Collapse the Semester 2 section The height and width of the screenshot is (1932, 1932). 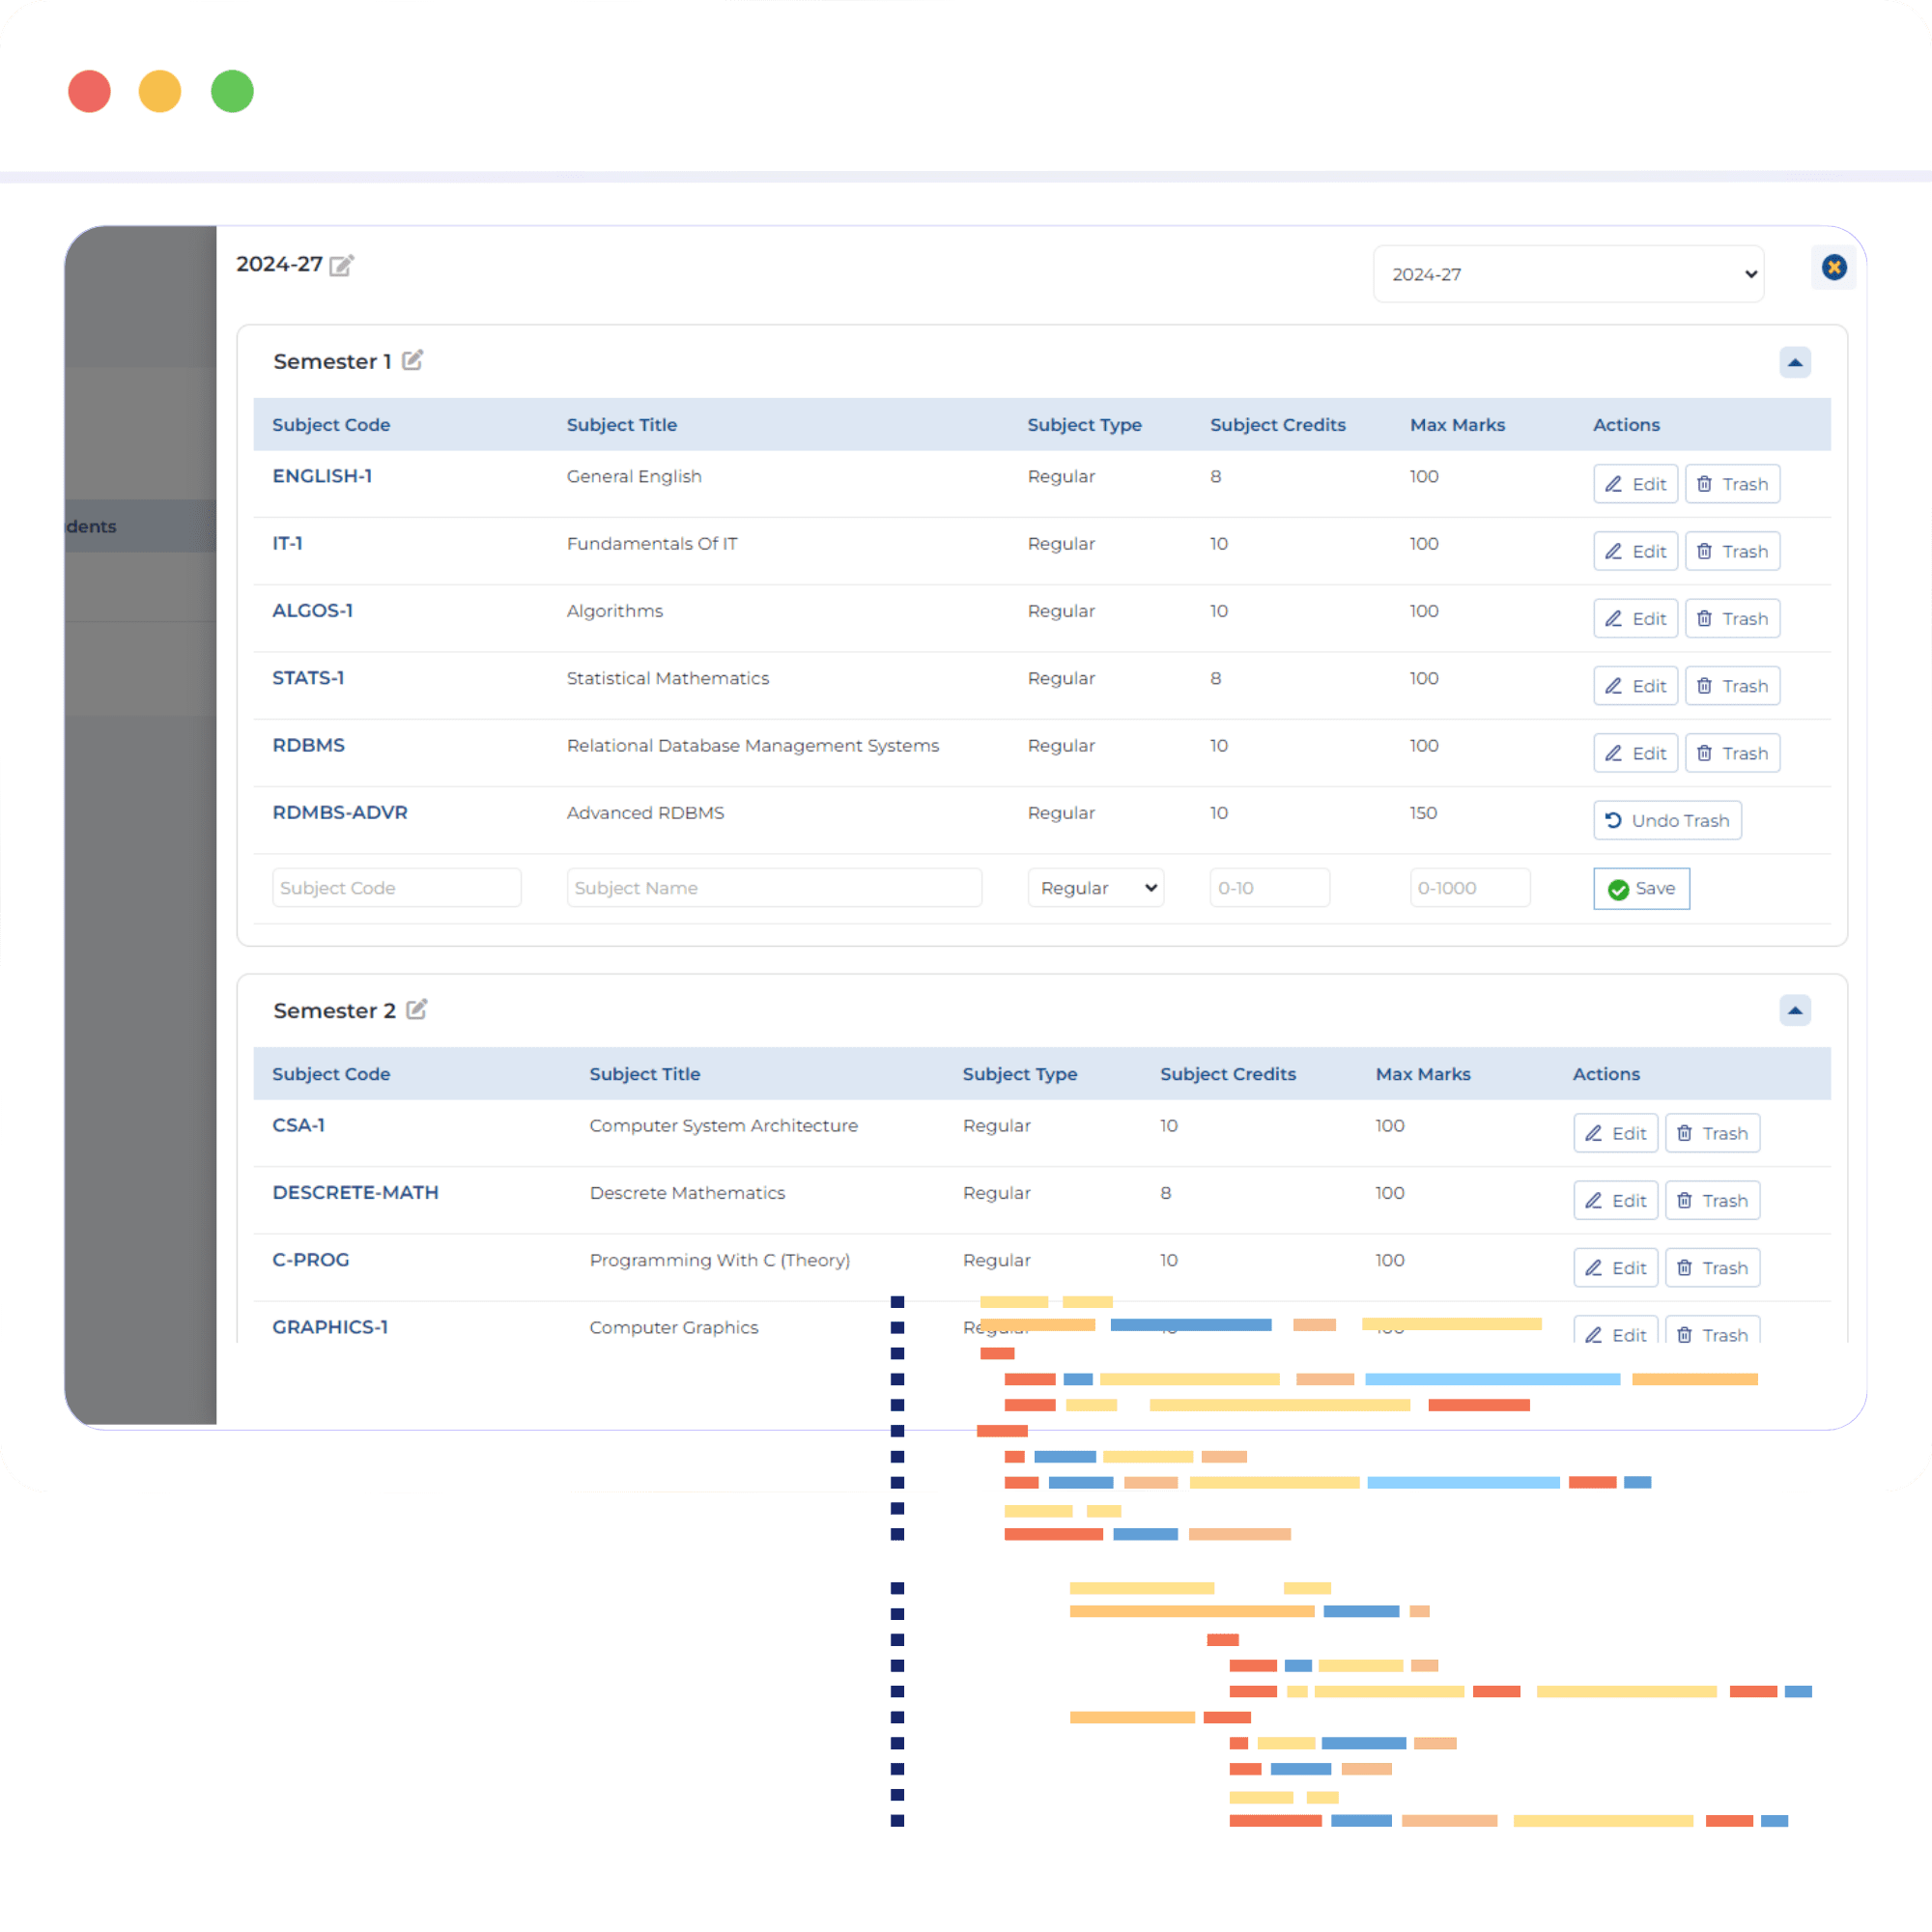[1794, 1011]
